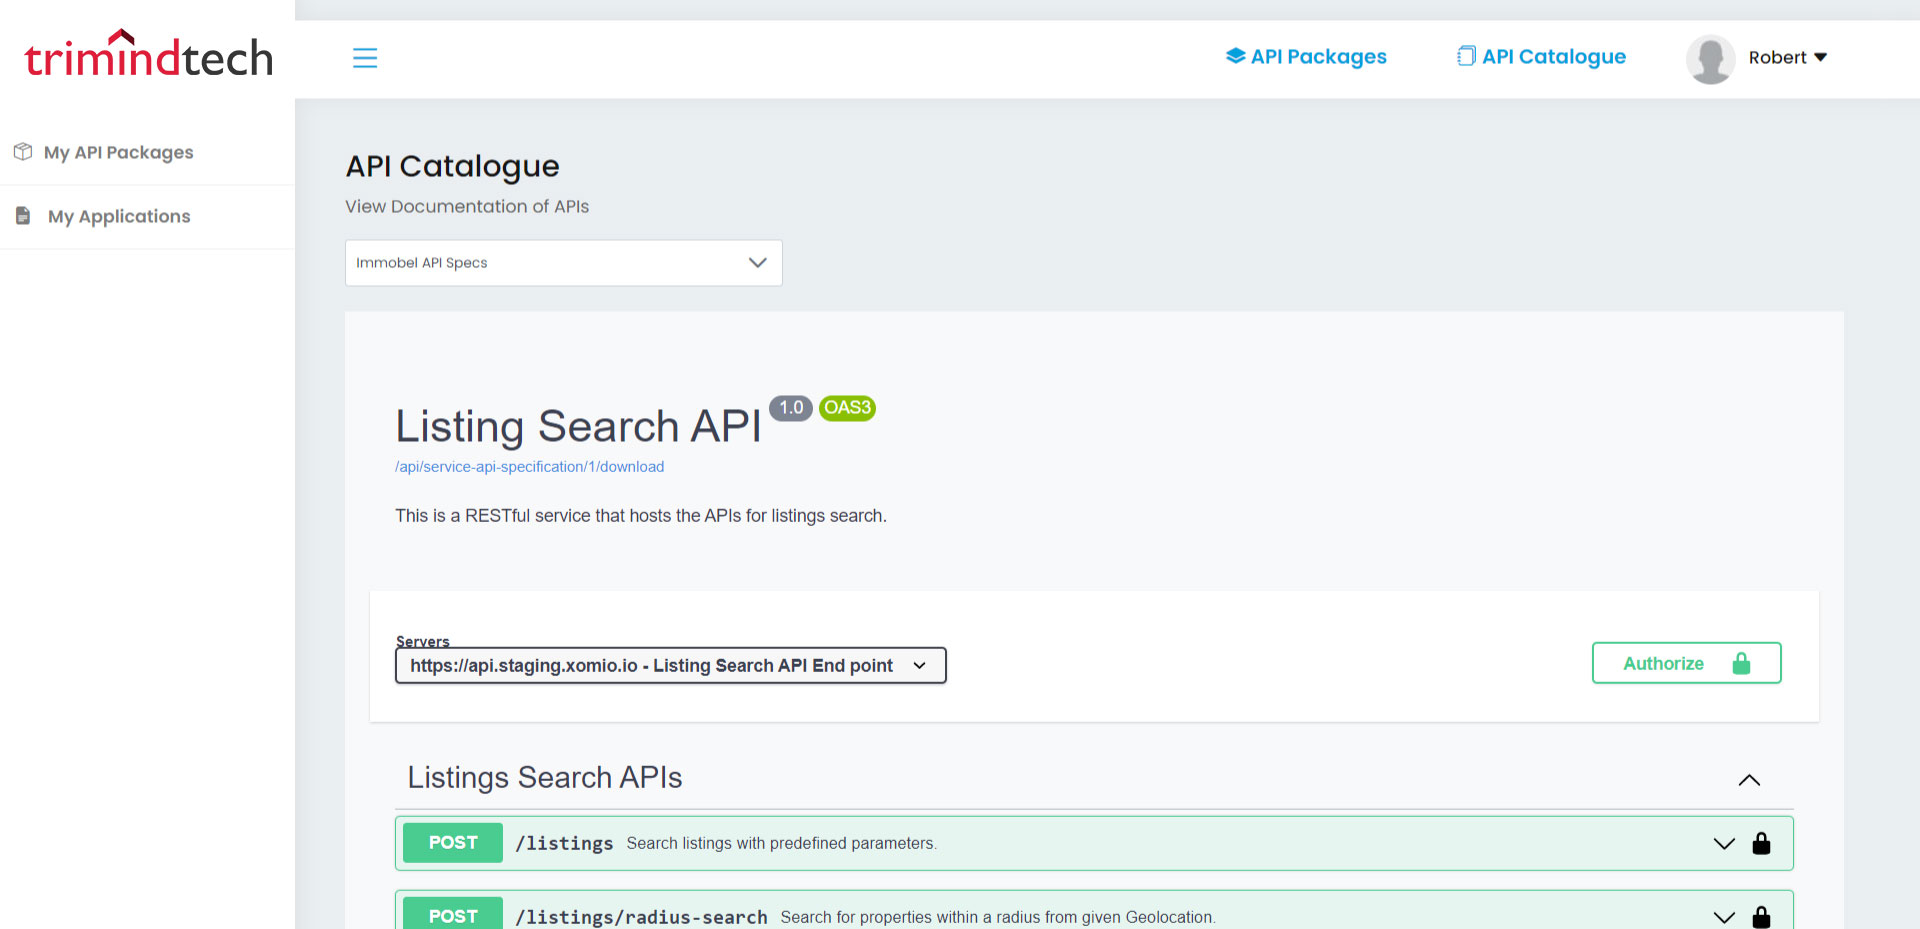The height and width of the screenshot is (929, 1920).
Task: Click 'Search for properties within a radius' text
Action: [998, 917]
